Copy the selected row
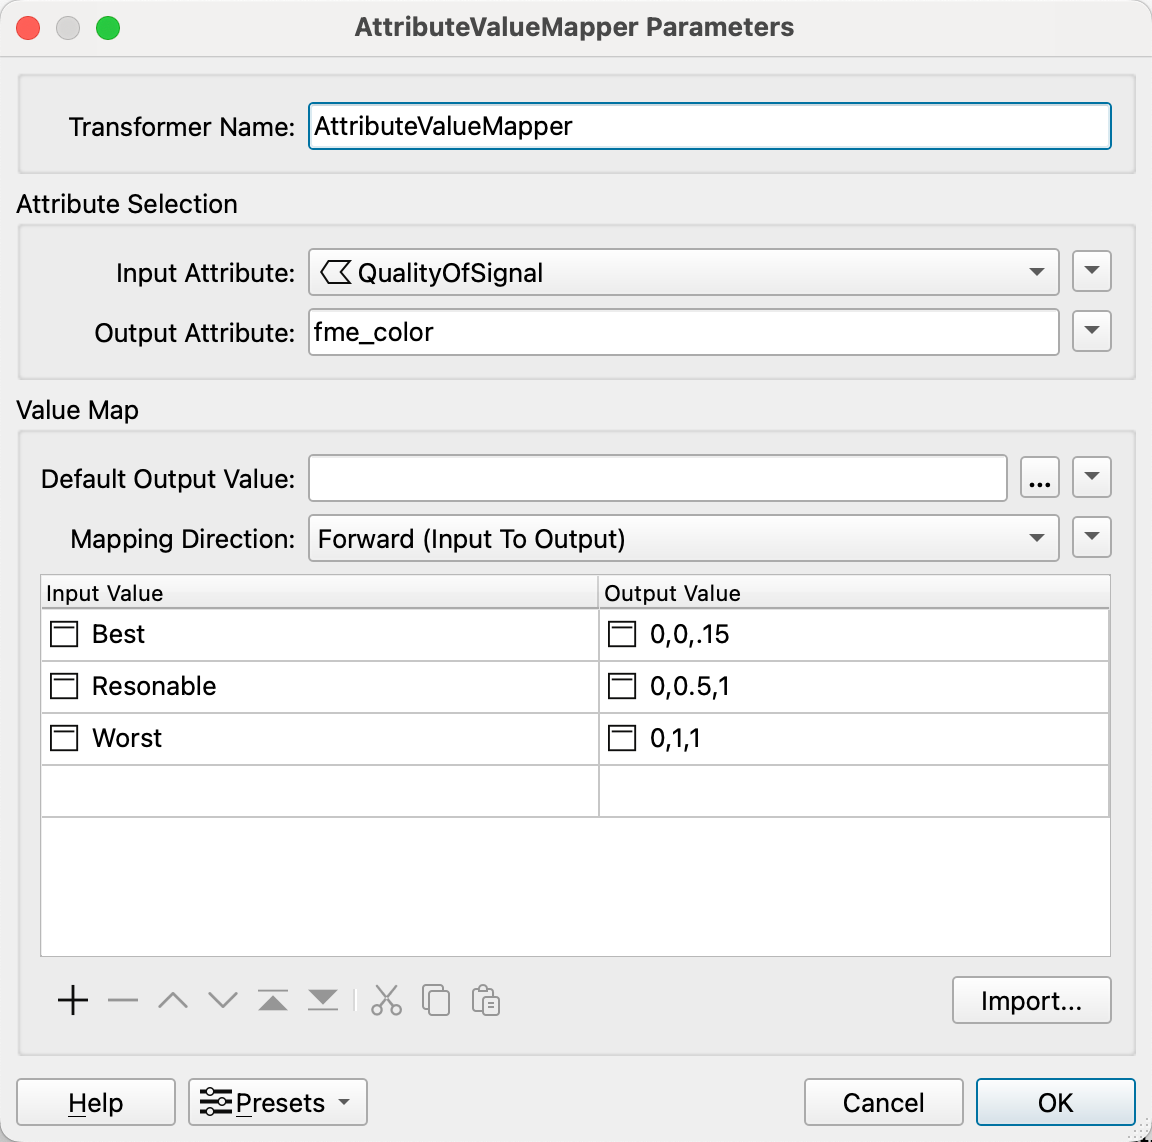Screen dimensions: 1152x1142 pos(436,1000)
